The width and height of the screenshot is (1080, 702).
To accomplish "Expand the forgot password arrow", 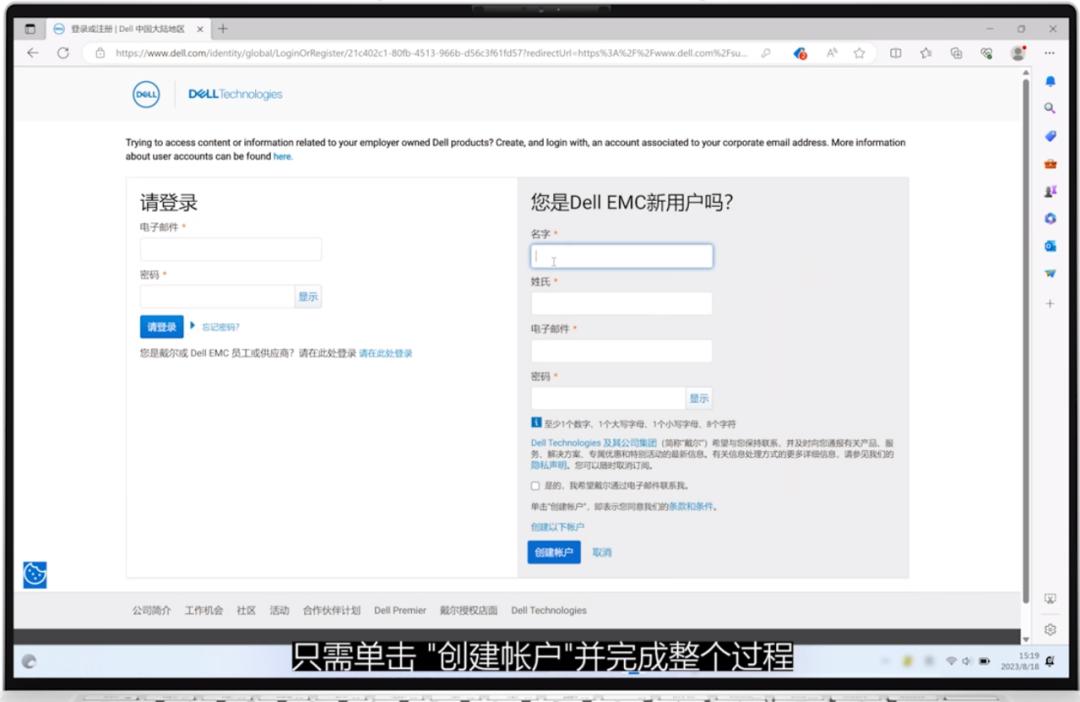I will click(192, 325).
